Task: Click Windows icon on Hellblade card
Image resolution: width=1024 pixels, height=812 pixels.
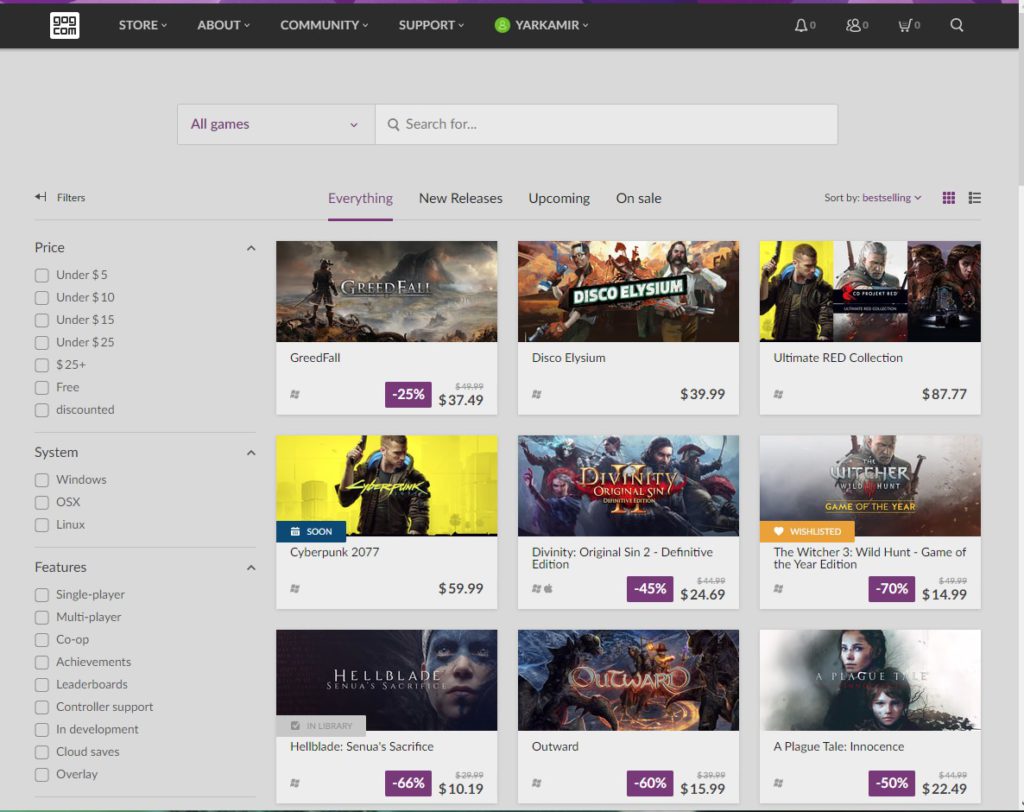Action: pos(295,783)
